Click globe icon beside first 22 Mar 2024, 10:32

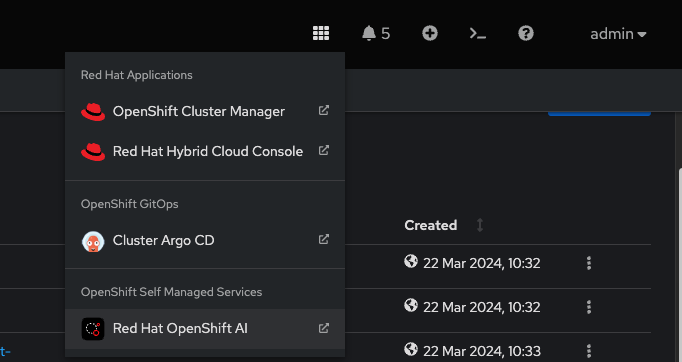(x=411, y=261)
